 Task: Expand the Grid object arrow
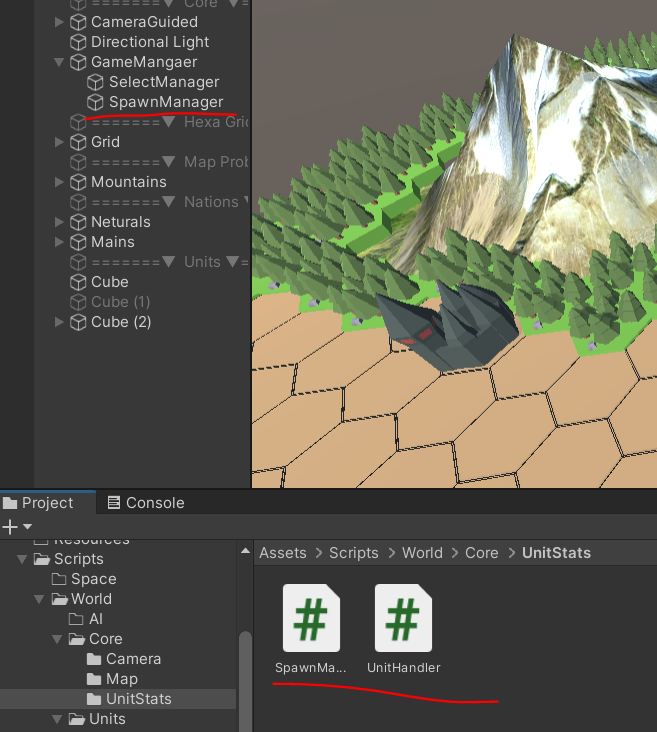pos(59,142)
